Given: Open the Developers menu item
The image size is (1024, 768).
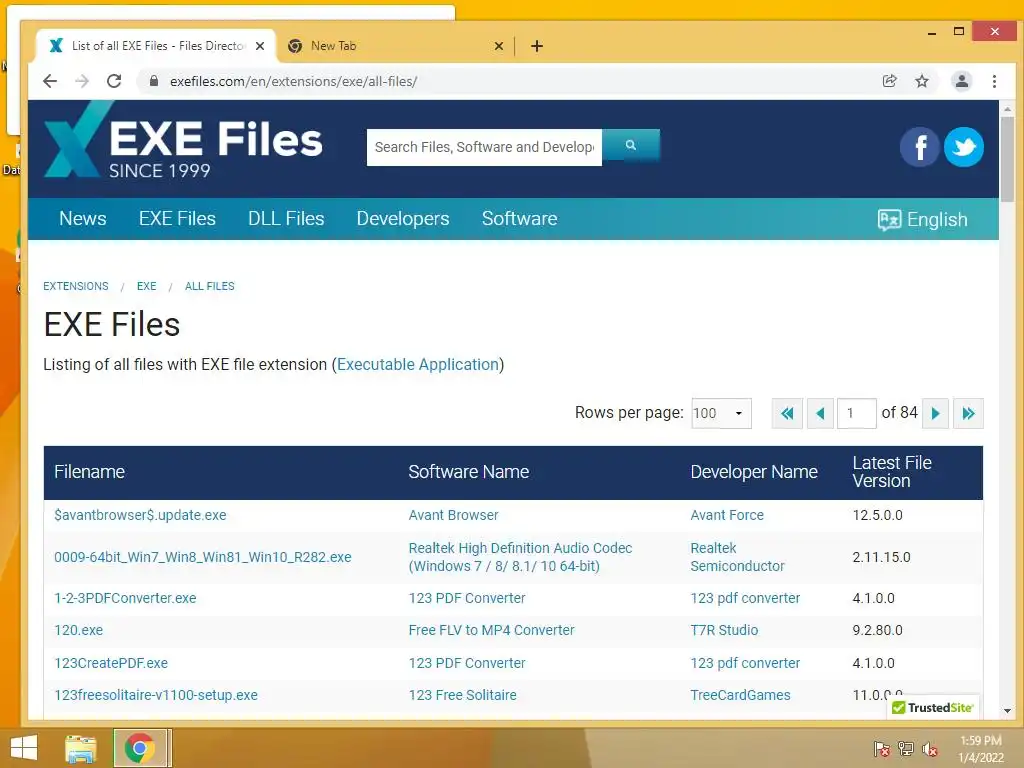Looking at the screenshot, I should click(403, 218).
